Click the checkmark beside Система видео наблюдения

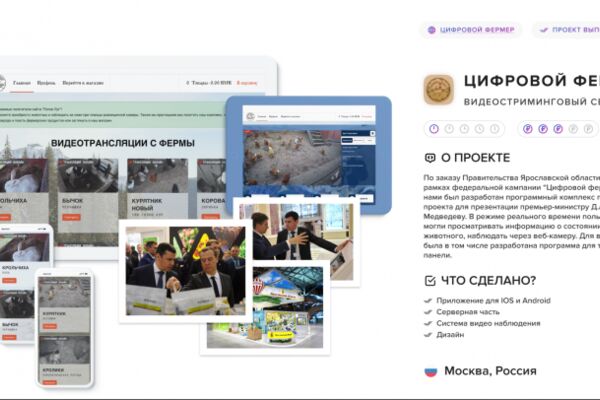tap(428, 323)
